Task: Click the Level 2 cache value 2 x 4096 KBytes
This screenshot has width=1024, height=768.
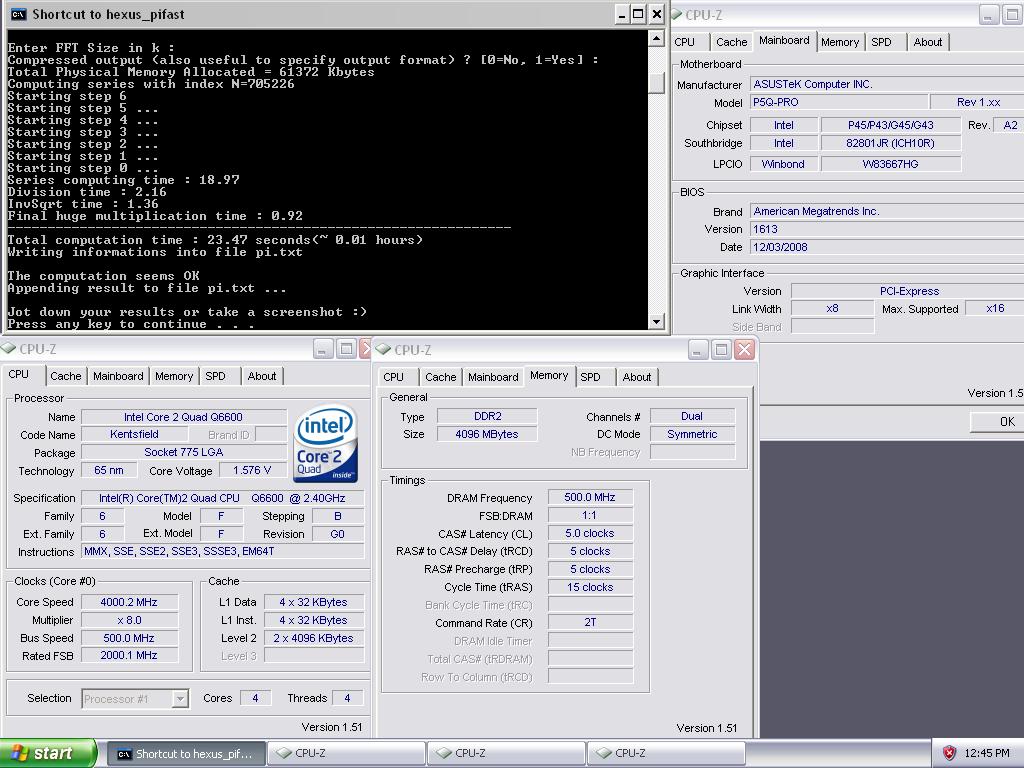Action: pos(314,638)
